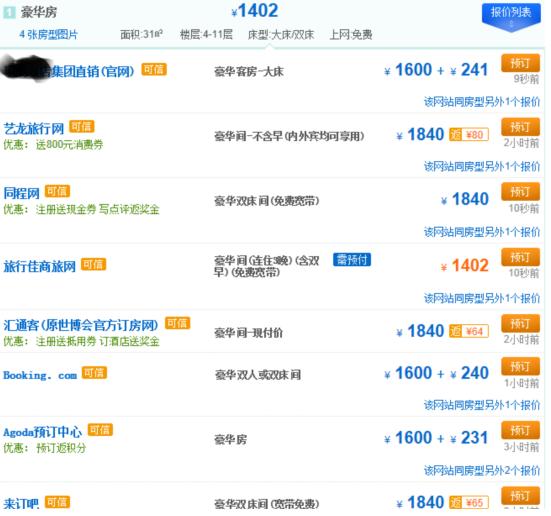Select the ¥1600 + ¥241 price

tap(436, 70)
